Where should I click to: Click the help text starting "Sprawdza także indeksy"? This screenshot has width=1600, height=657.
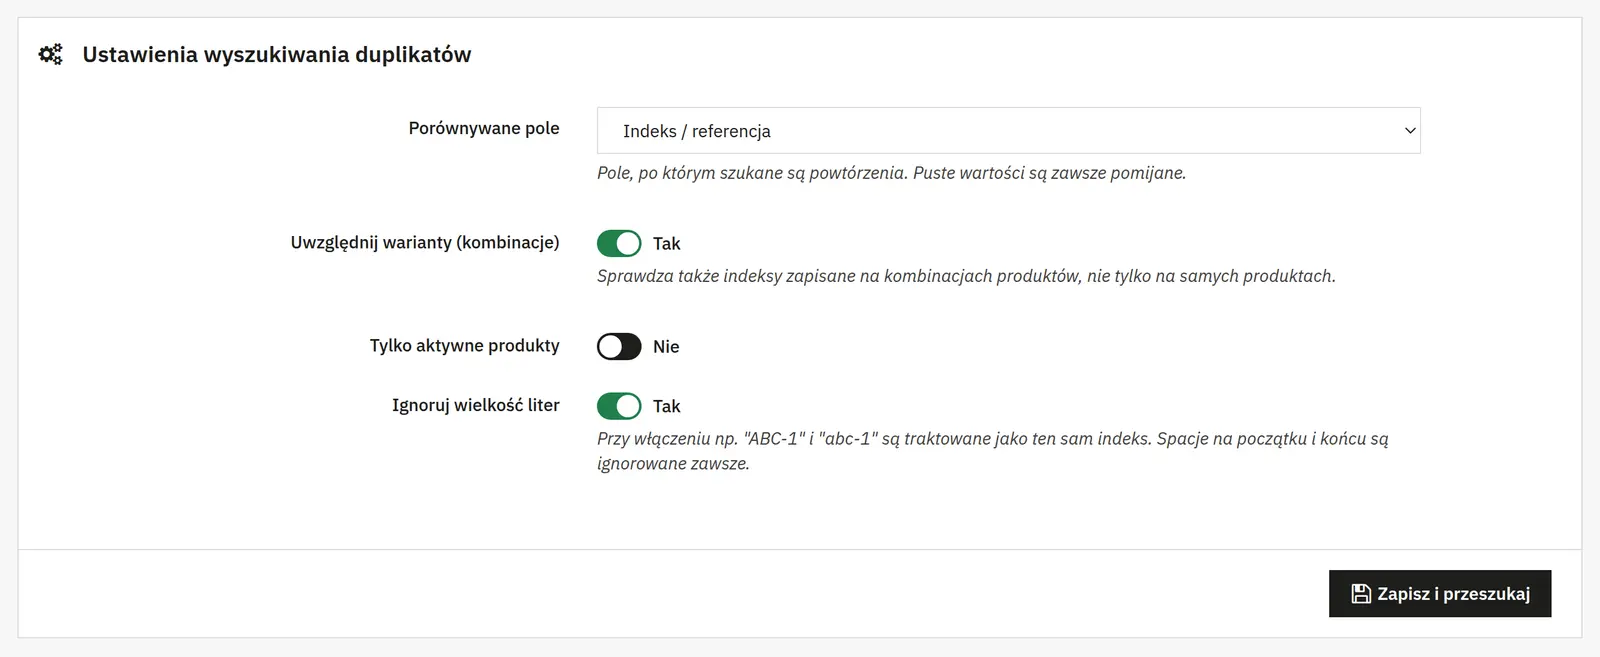[x=966, y=276]
